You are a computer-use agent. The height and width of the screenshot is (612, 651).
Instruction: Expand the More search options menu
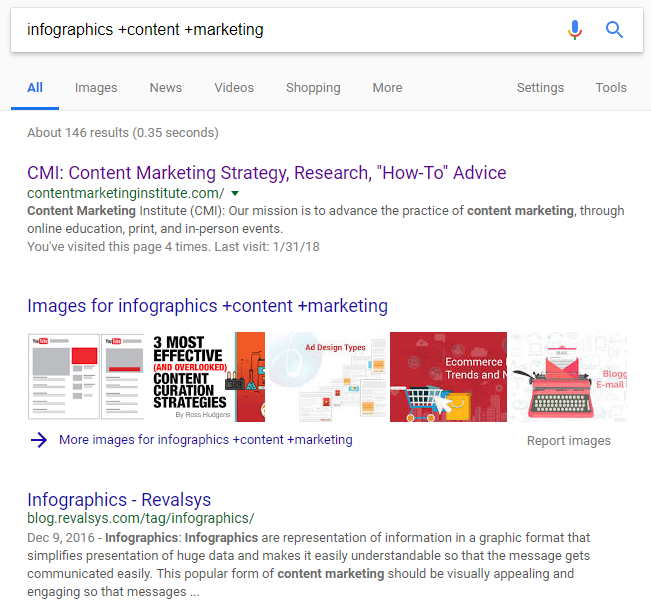[x=387, y=88]
